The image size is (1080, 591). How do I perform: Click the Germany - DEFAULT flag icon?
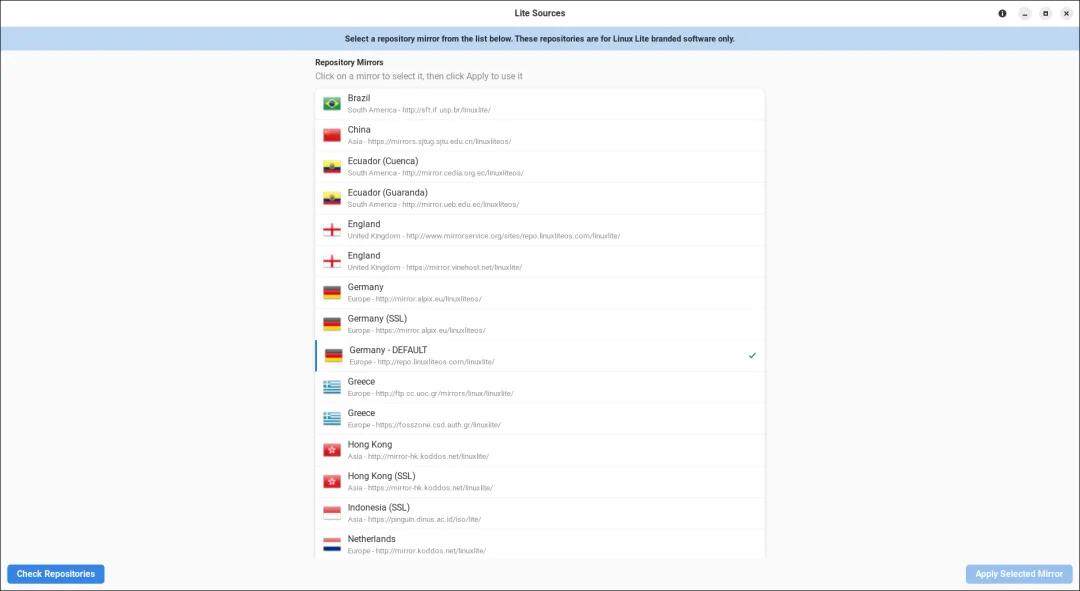tap(333, 355)
